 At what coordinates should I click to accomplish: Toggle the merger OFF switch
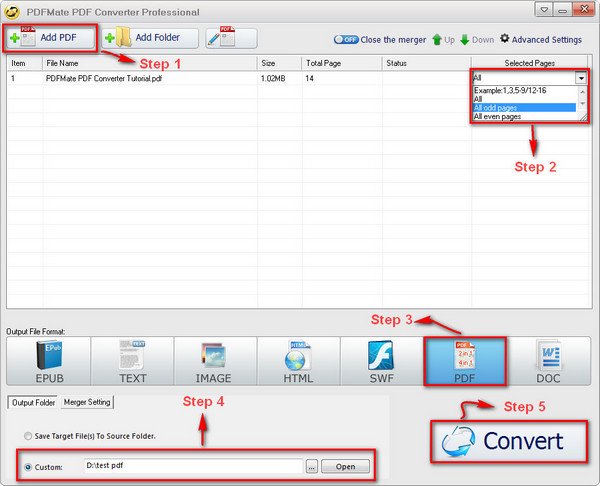point(346,39)
